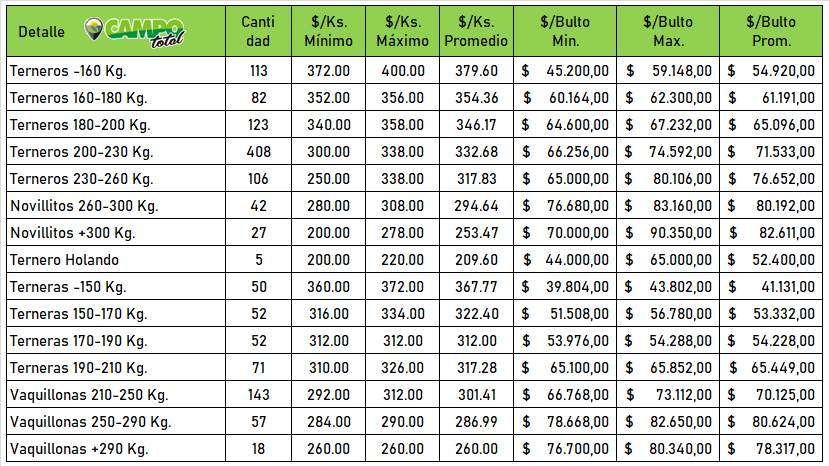Click the Ternero Holando row label

tap(64, 260)
